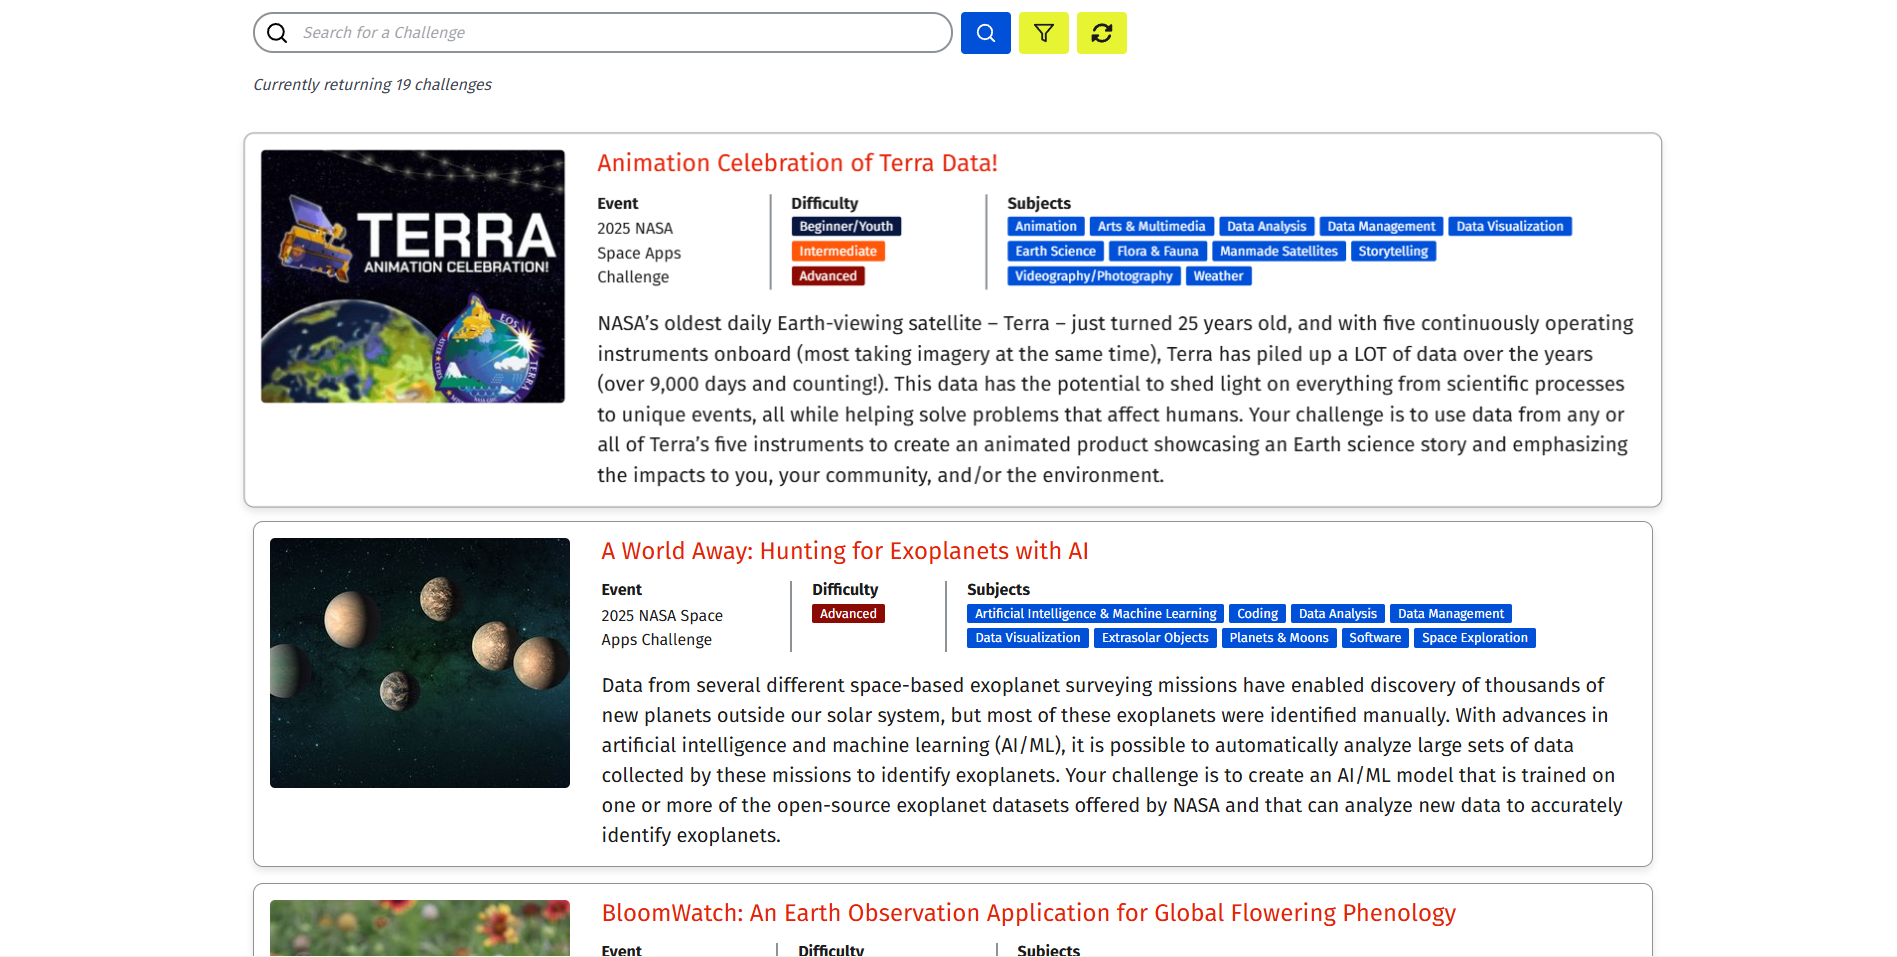
Task: Open the BloomWatch flowering phenology challenge
Action: point(1028,912)
